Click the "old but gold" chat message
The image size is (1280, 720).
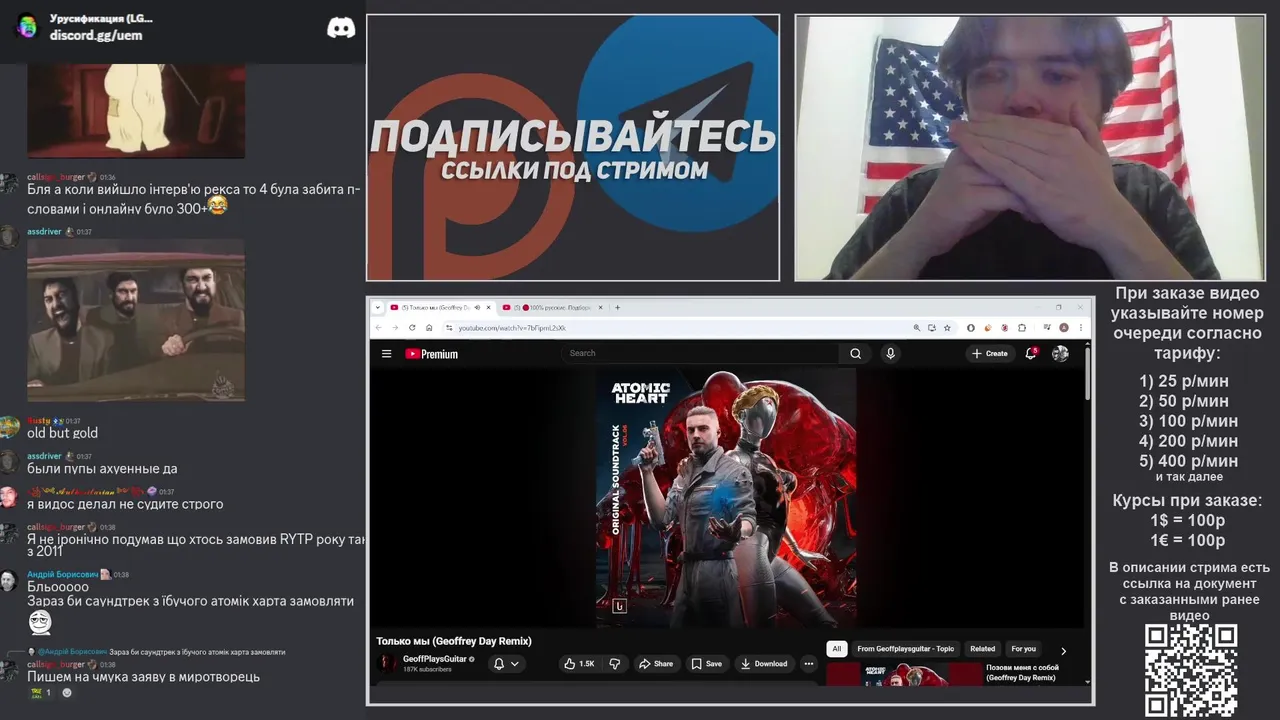pyautogui.click(x=63, y=433)
